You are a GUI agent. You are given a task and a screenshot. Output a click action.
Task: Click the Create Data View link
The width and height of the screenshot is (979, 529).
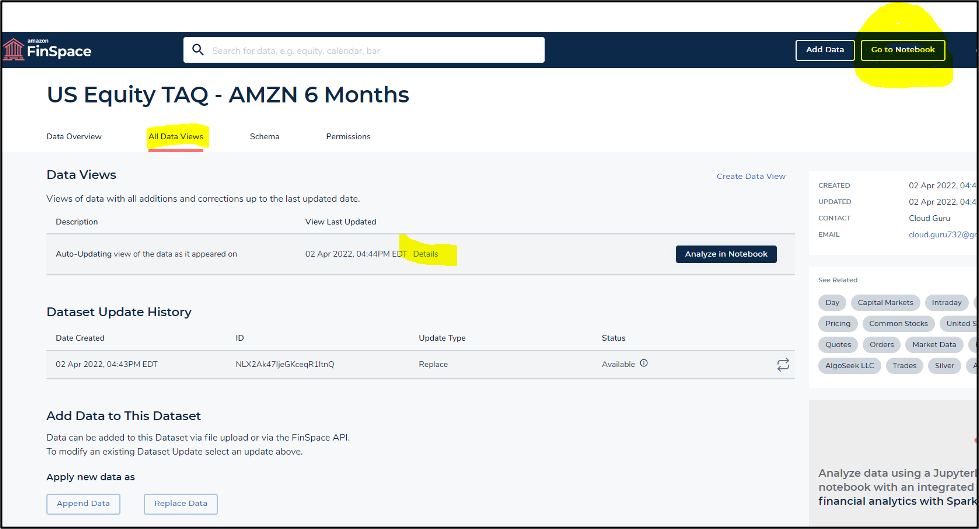click(x=751, y=176)
